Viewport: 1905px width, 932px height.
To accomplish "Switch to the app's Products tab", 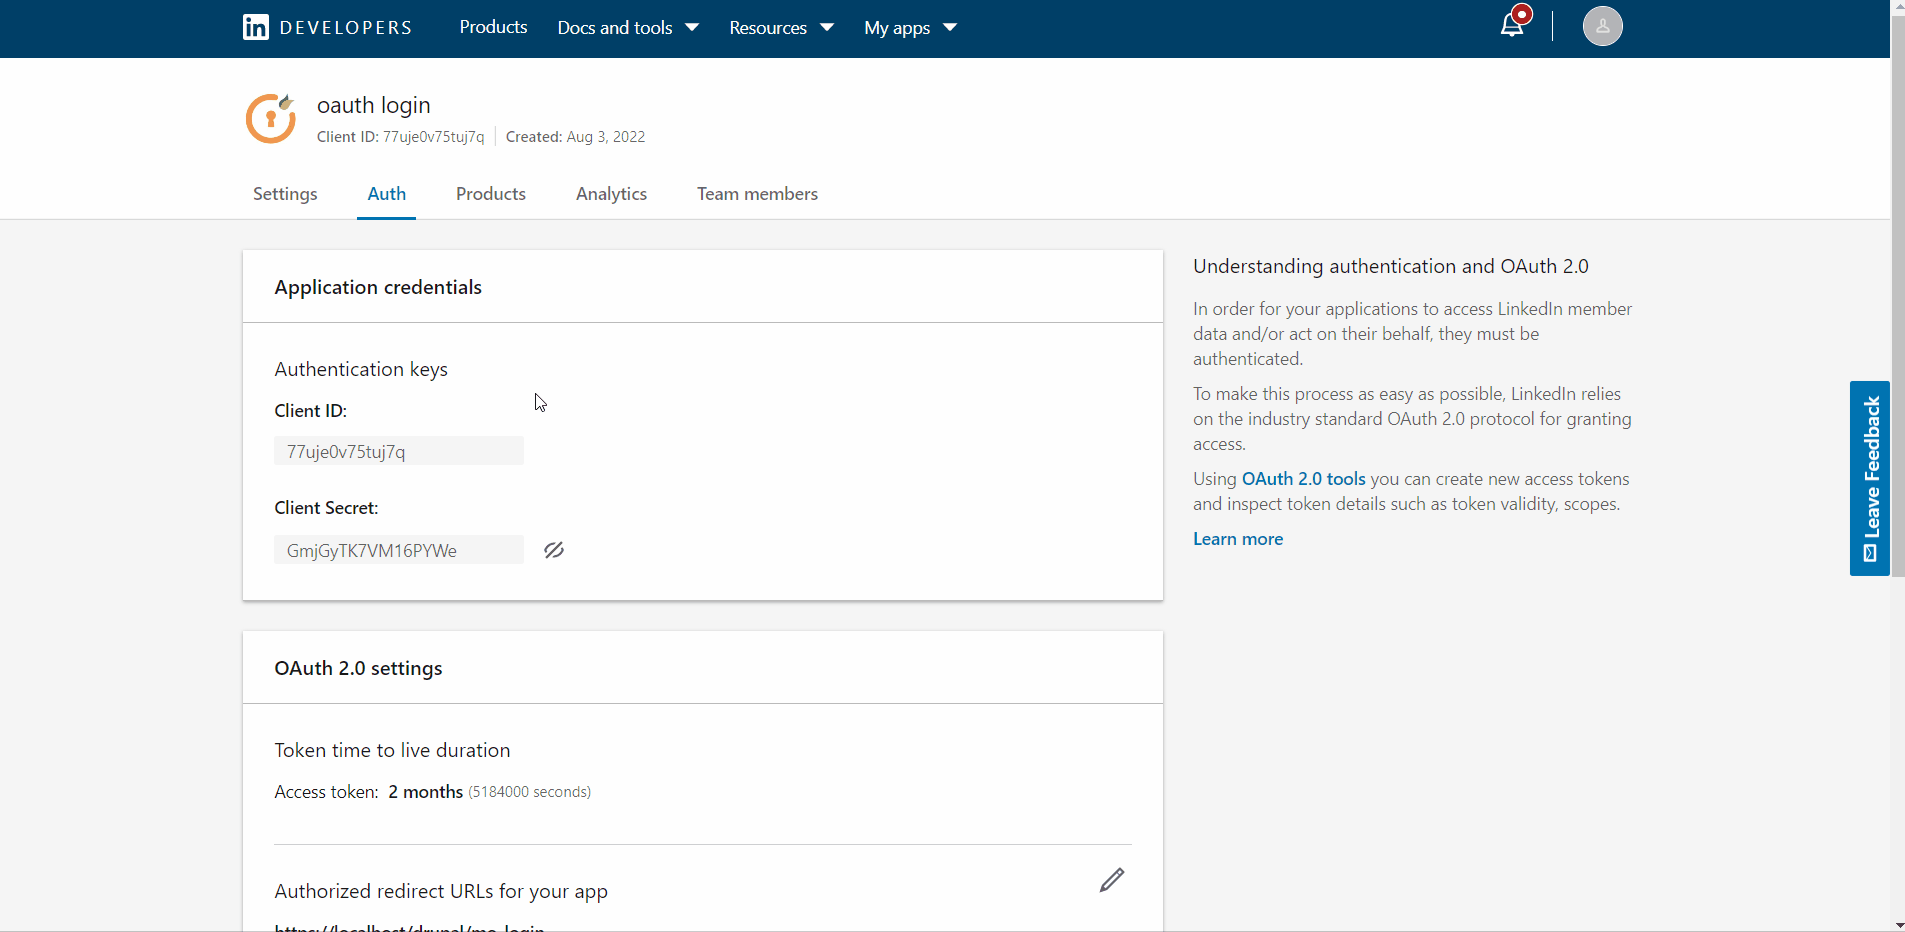I will (x=491, y=194).
